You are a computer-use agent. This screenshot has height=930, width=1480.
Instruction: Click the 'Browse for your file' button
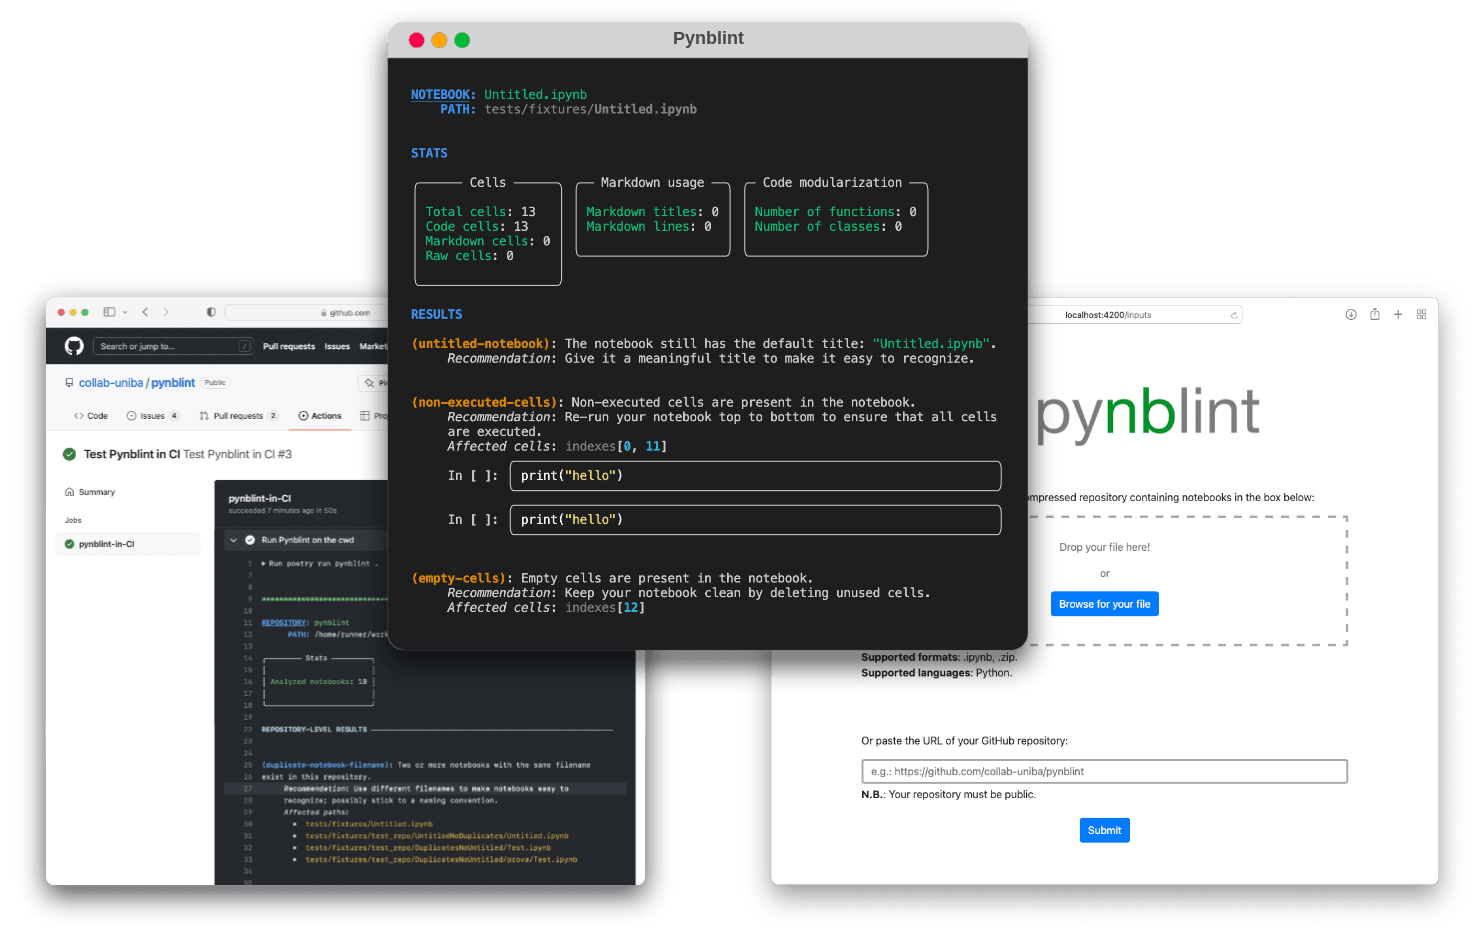(1104, 604)
